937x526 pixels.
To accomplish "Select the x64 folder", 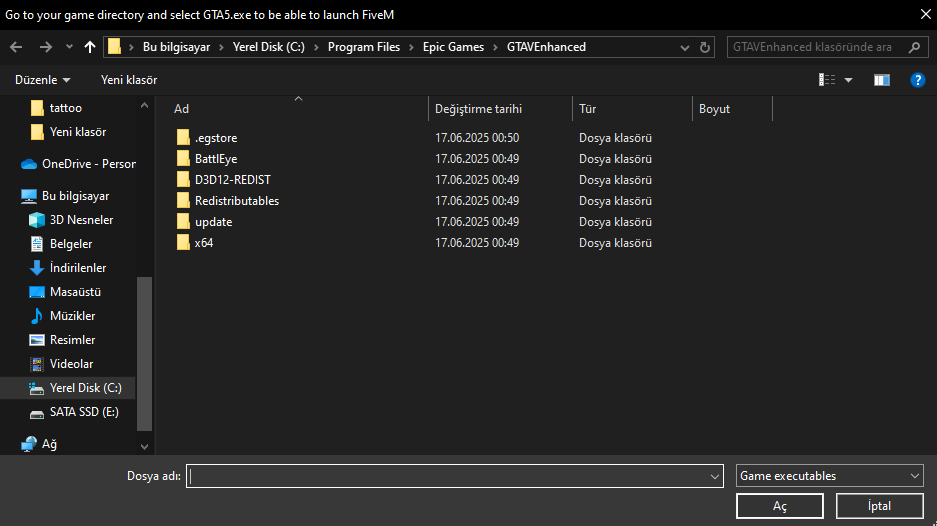I will [x=204, y=243].
